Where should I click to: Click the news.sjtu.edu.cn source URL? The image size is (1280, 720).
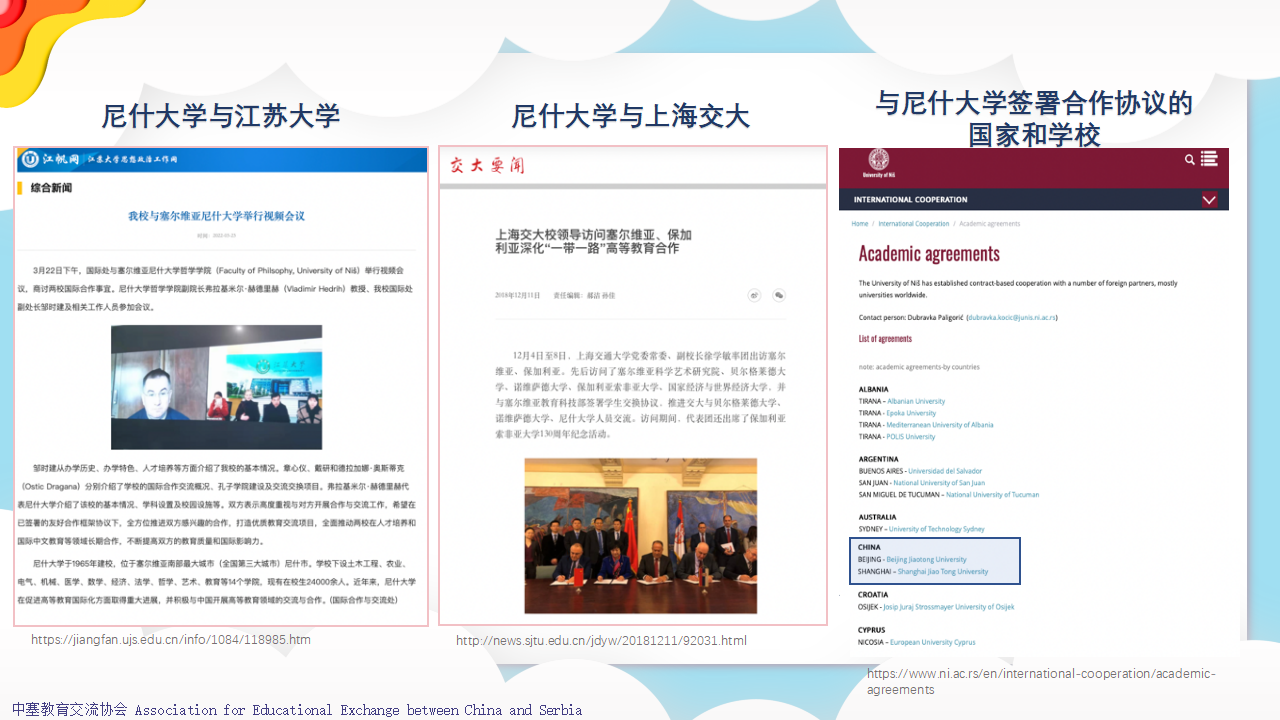601,641
